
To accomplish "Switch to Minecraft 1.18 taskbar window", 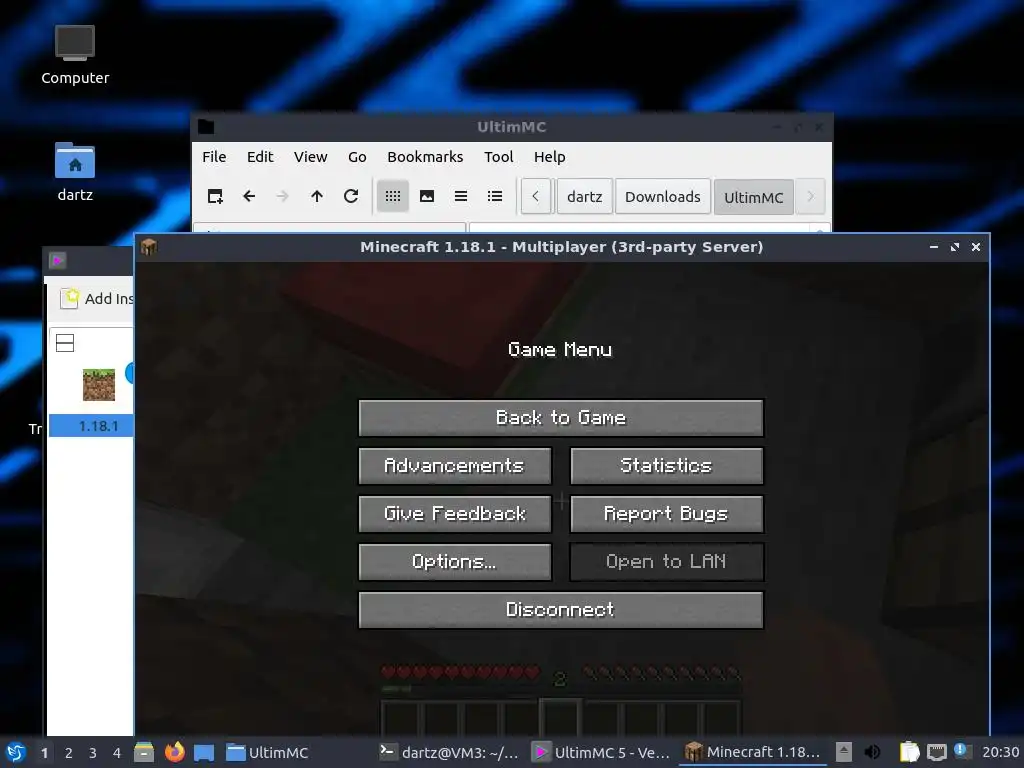I will (x=753, y=752).
